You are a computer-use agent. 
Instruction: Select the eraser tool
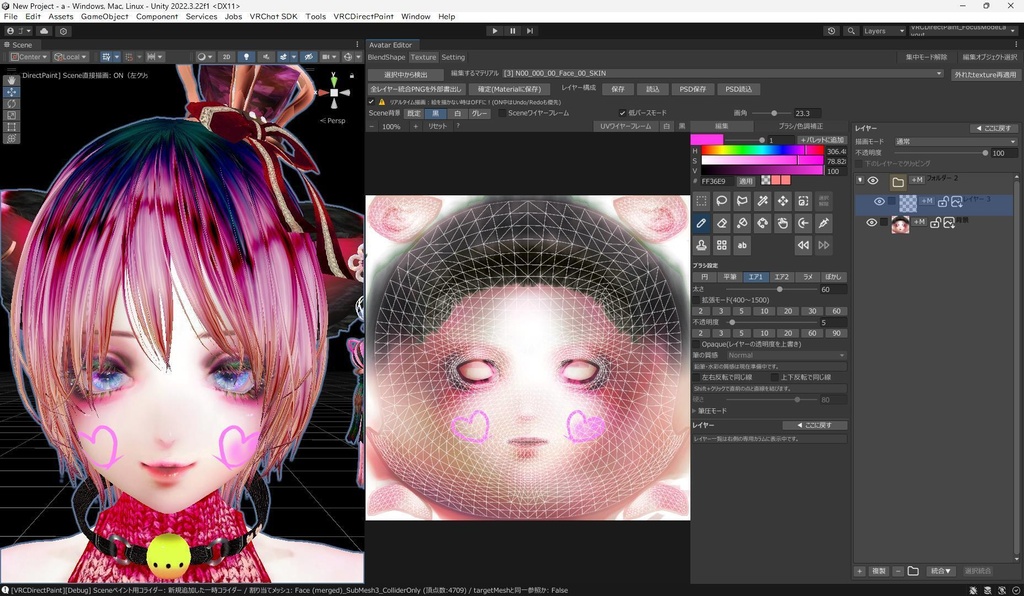722,223
